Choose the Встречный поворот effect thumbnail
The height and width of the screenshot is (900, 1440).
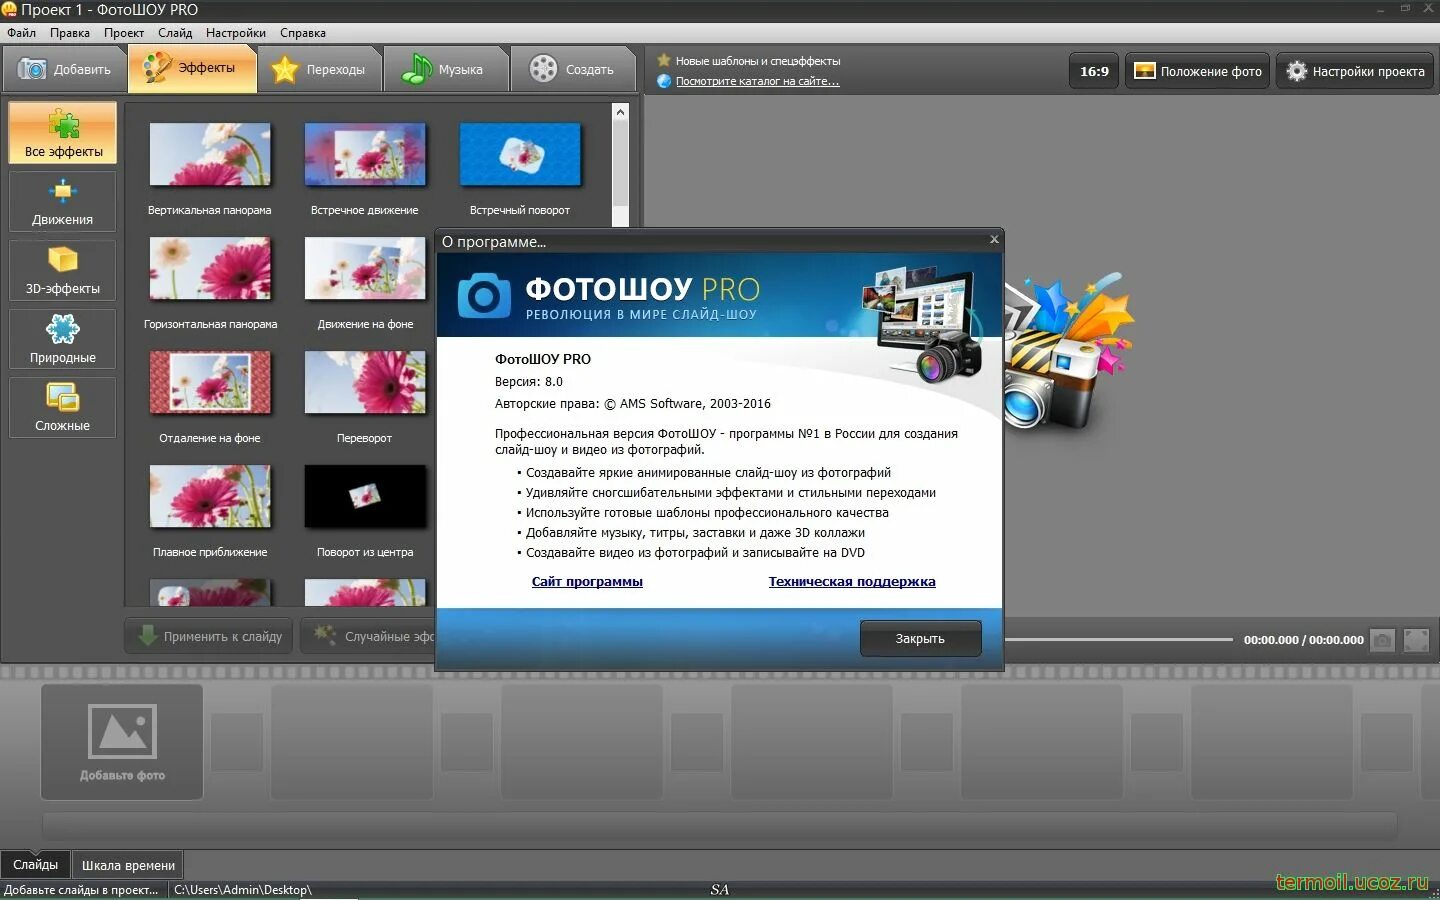tap(520, 154)
